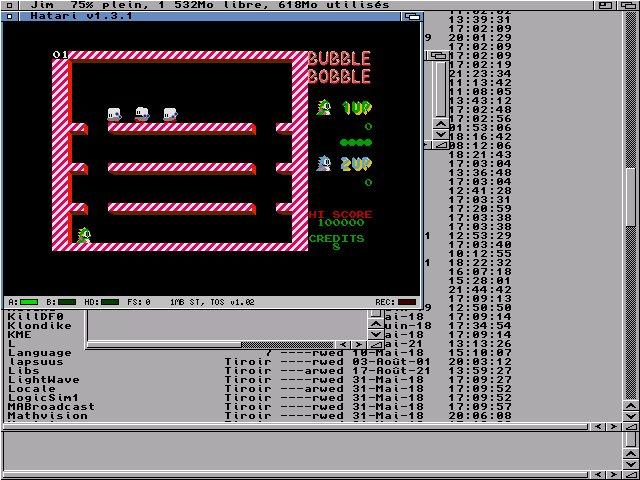Select the LightWave entry in the listing
This screenshot has height=480, width=640.
(x=44, y=379)
